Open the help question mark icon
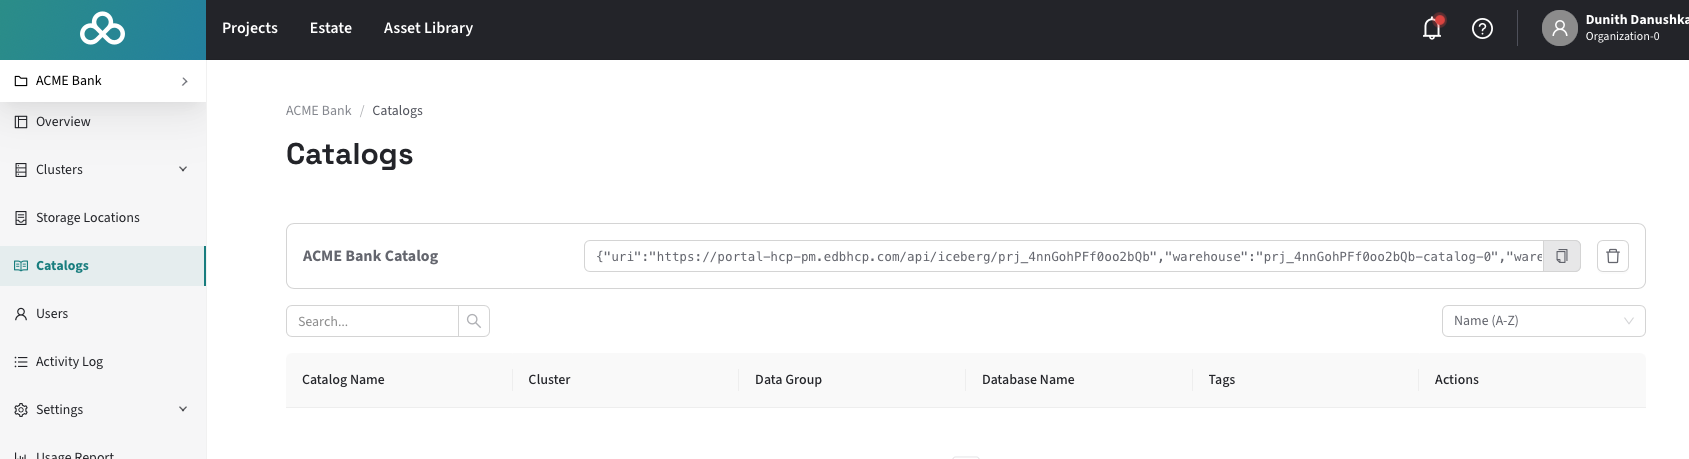 coord(1483,28)
